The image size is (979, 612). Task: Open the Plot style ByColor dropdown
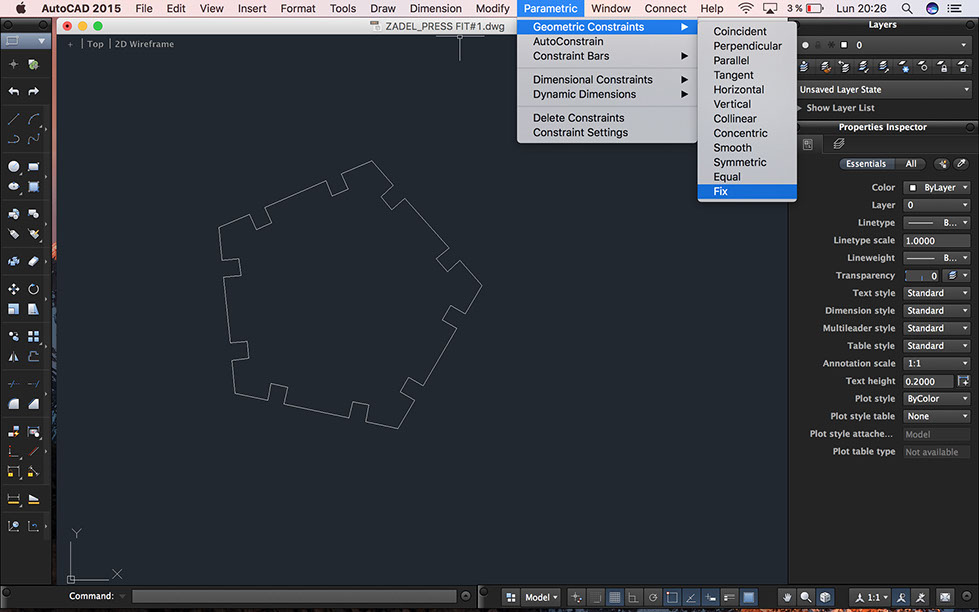tap(936, 399)
